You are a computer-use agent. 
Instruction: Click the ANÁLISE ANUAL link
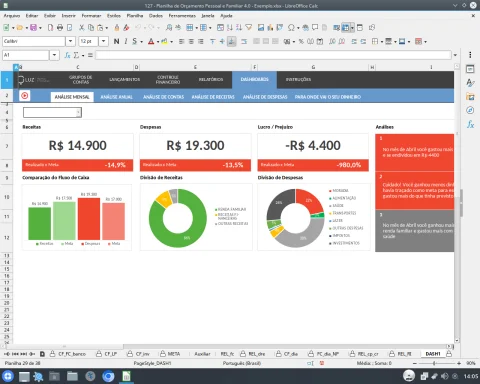point(117,97)
